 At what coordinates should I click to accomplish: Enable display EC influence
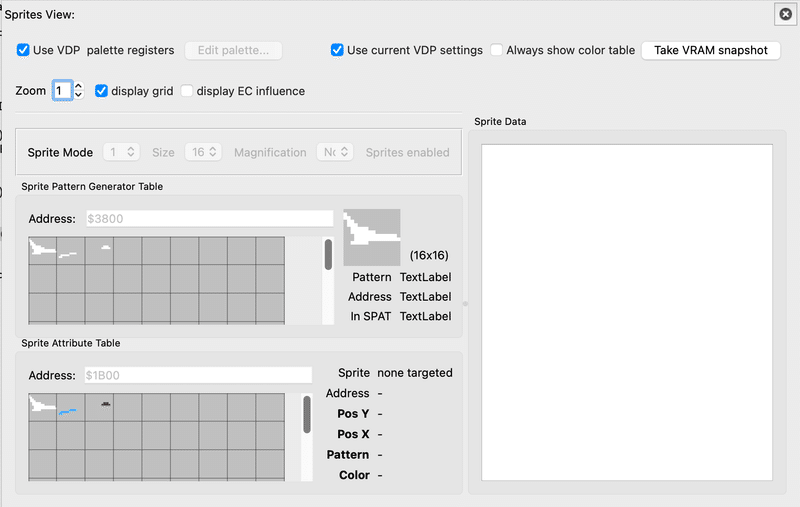[x=187, y=91]
